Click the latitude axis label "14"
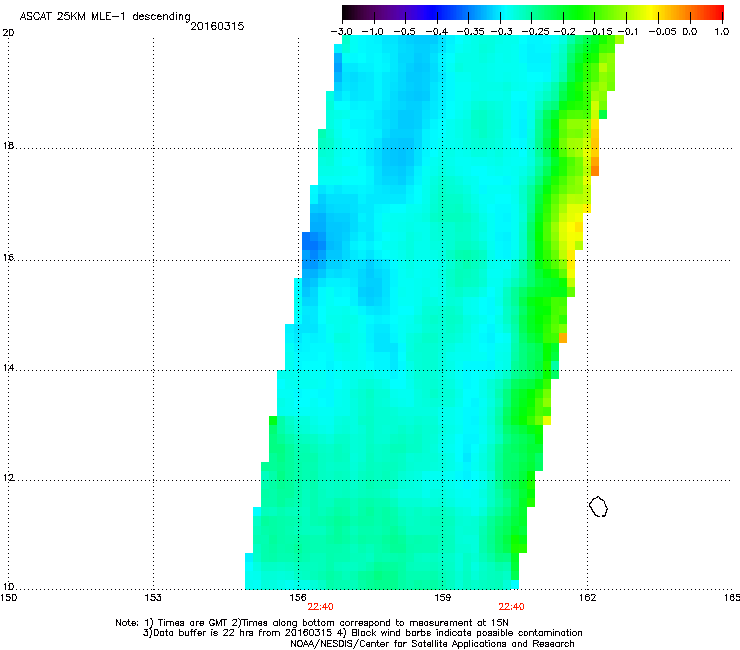Image resolution: width=740 pixels, height=650 pixels. [x=8, y=367]
